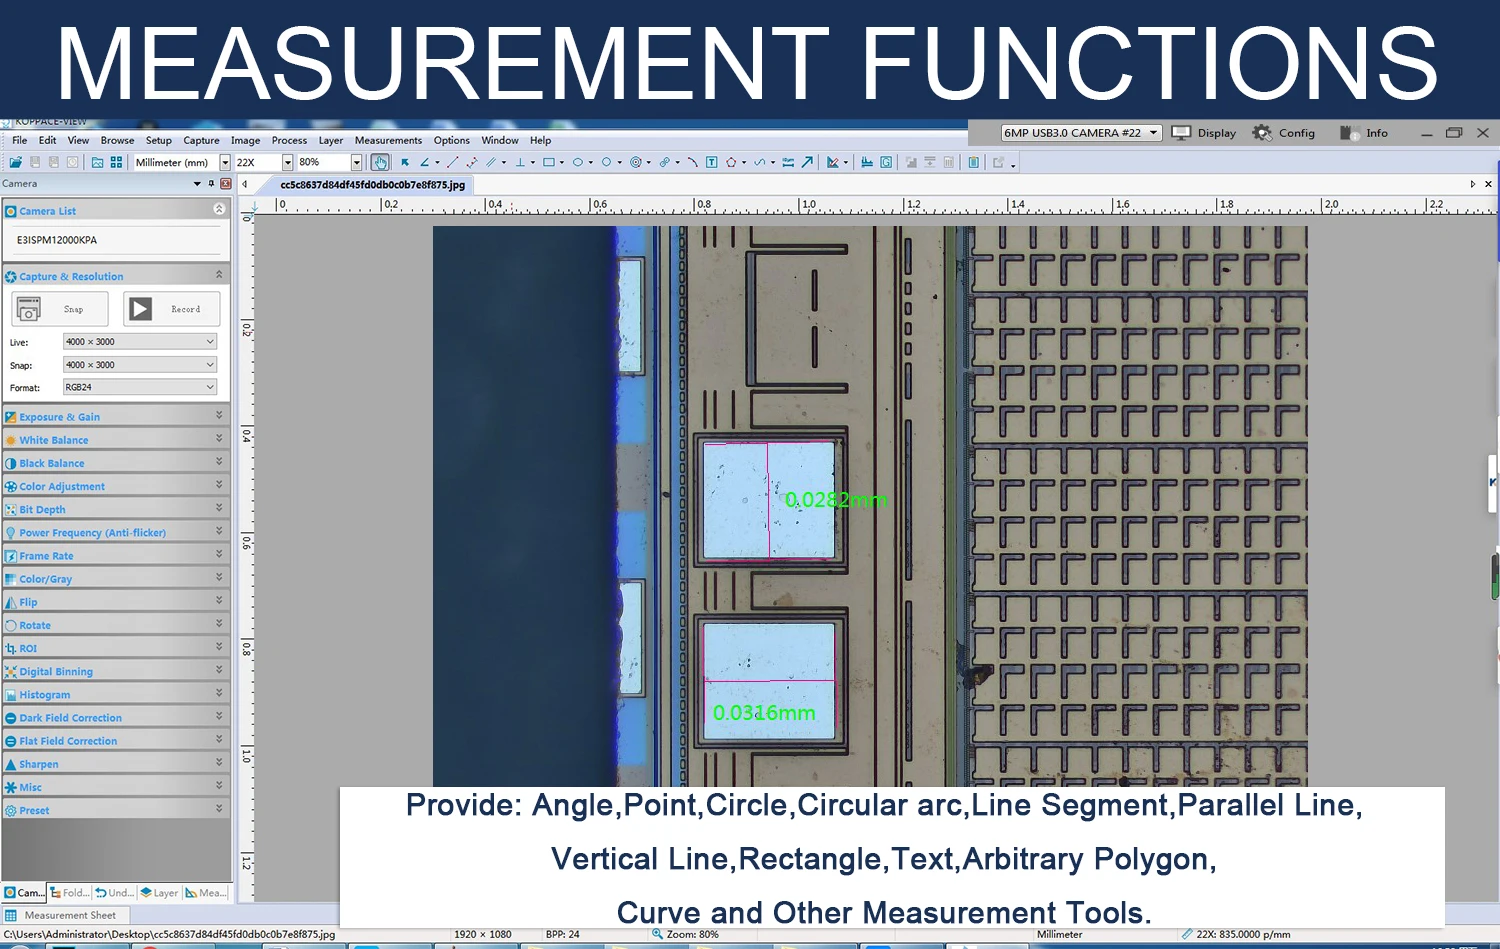This screenshot has width=1500, height=949.
Task: Expand the Black Balance section
Action: [116, 462]
